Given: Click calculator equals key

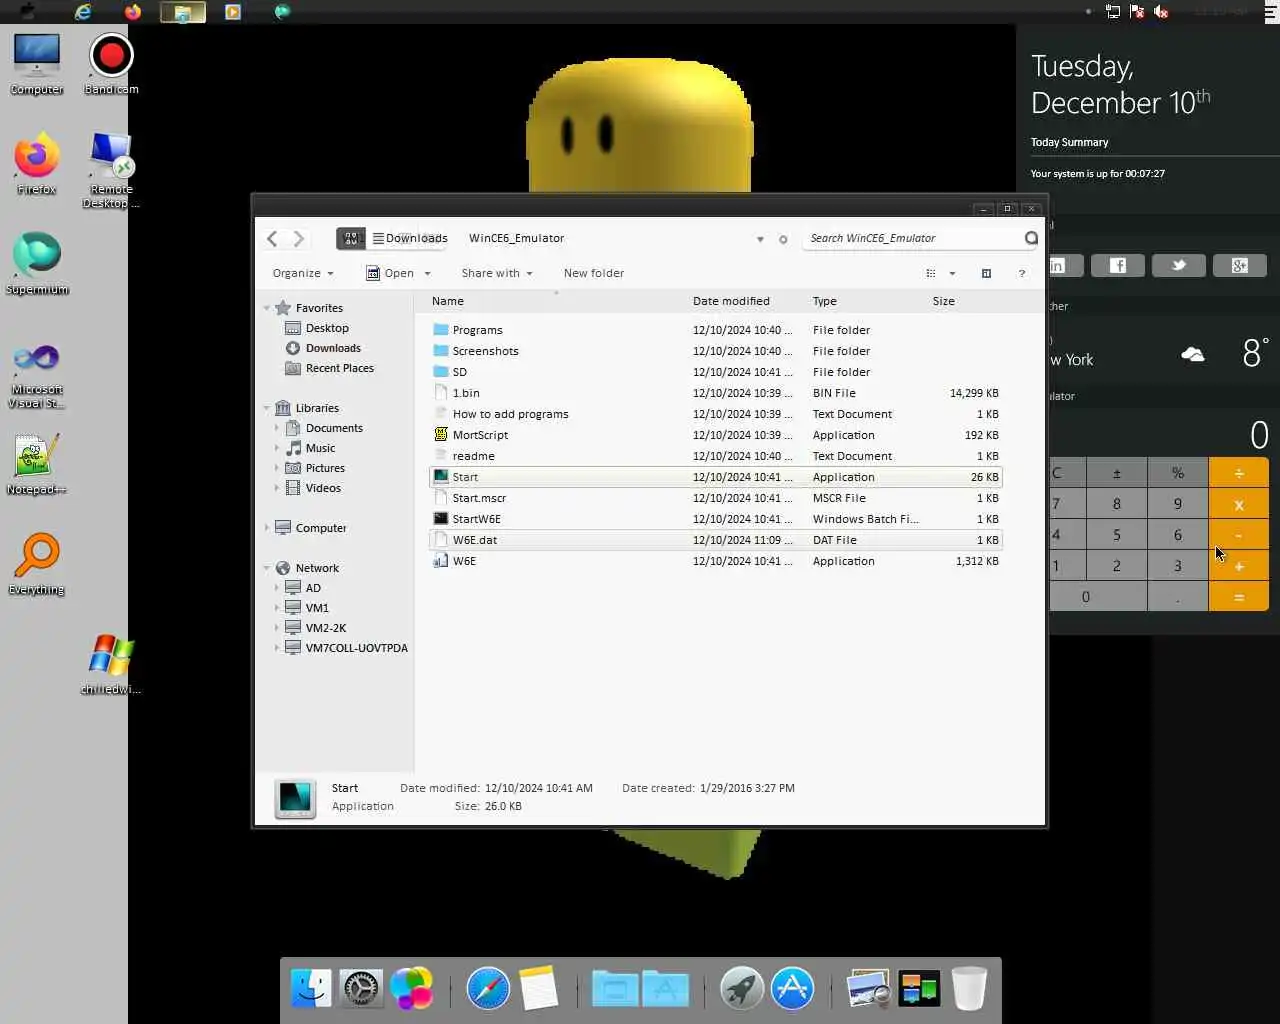Looking at the screenshot, I should pyautogui.click(x=1239, y=597).
